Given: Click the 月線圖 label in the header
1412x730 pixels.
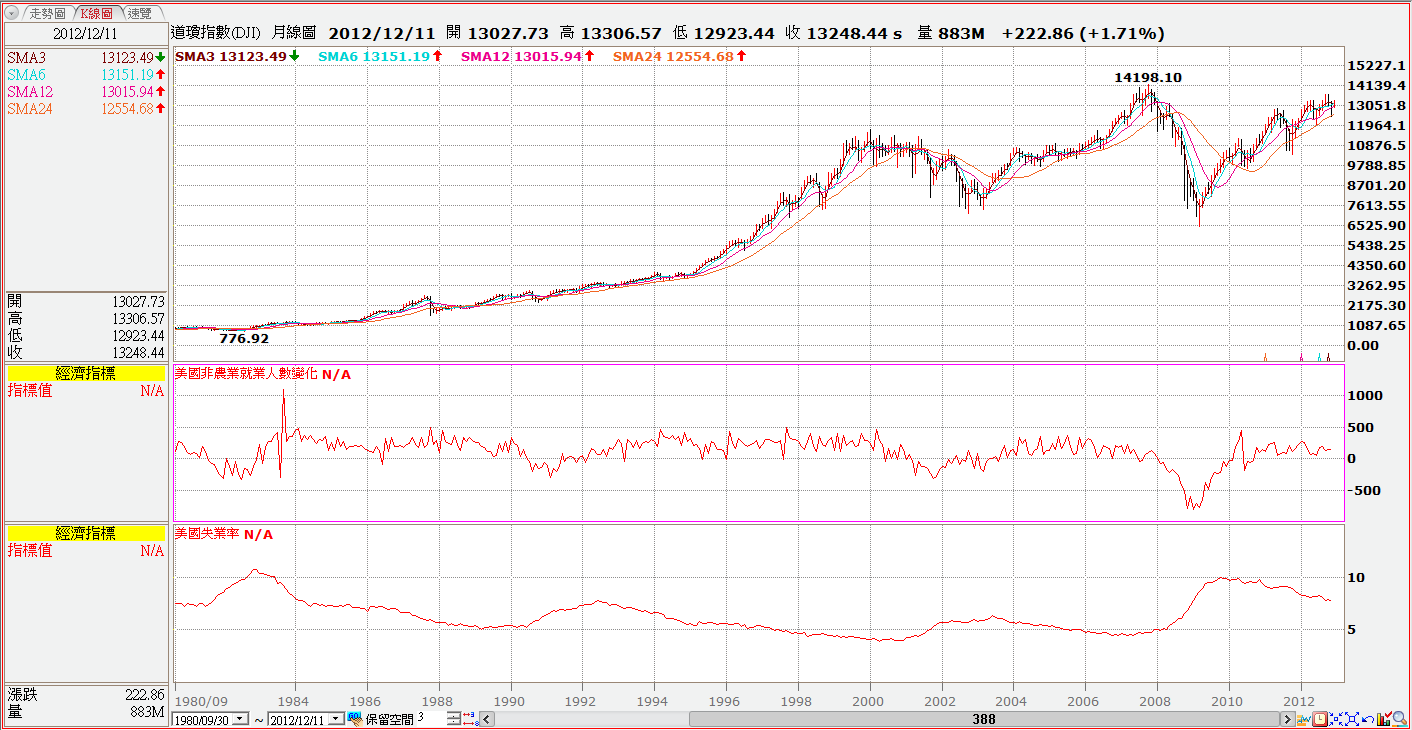Looking at the screenshot, I should coord(294,33).
